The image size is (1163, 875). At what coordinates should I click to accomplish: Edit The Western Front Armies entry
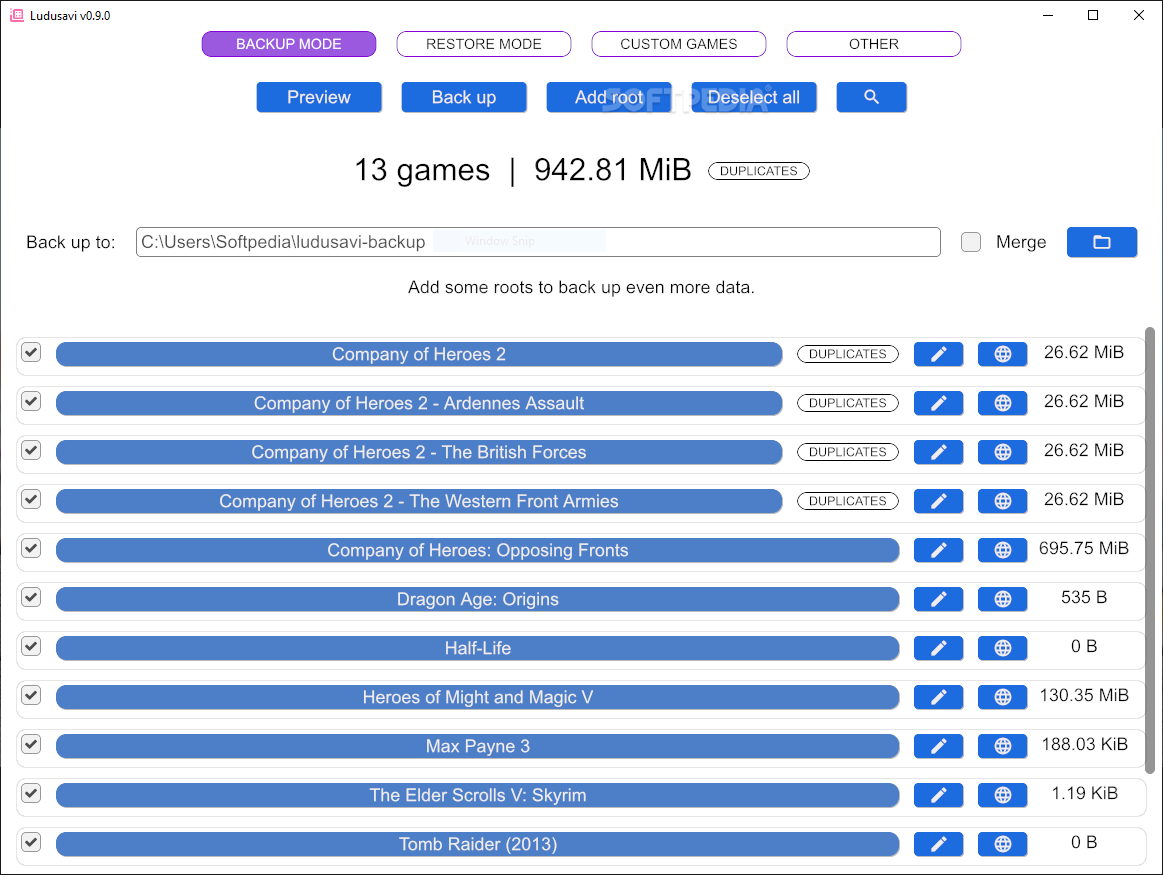938,501
